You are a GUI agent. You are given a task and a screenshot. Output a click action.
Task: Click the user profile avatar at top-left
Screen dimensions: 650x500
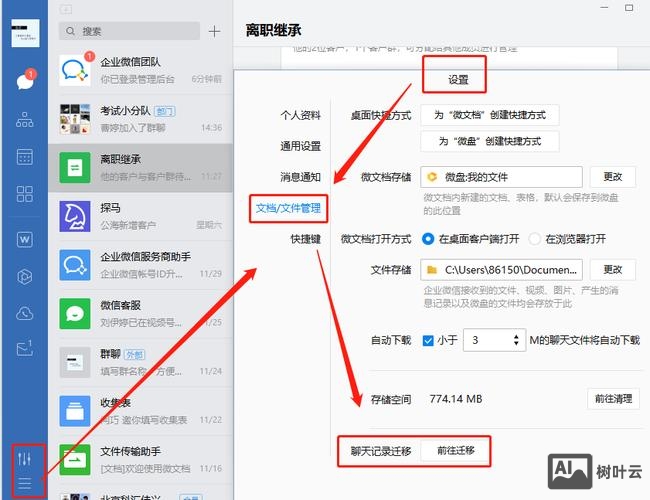[25, 33]
